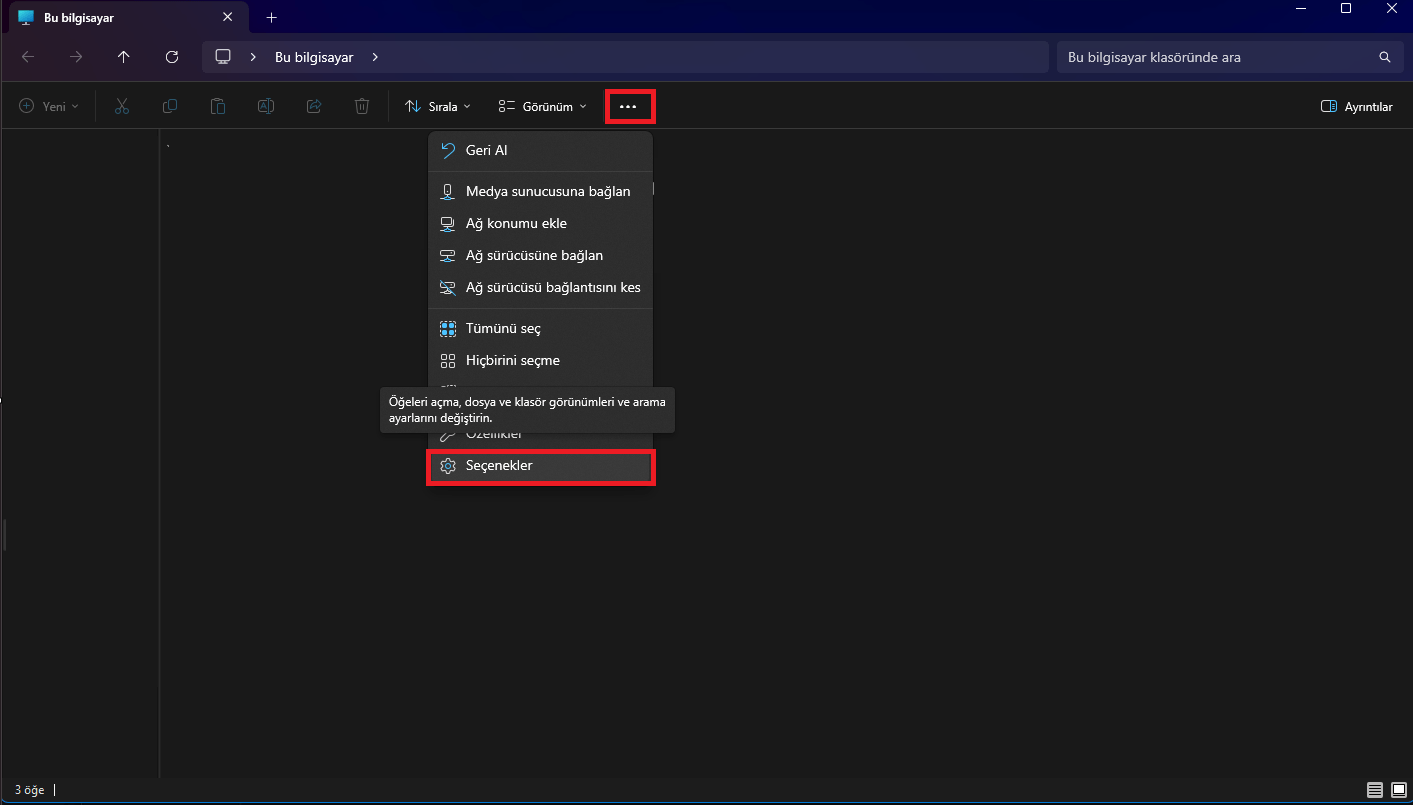The image size is (1413, 805).
Task: Go forward using the forward arrow
Action: point(76,57)
